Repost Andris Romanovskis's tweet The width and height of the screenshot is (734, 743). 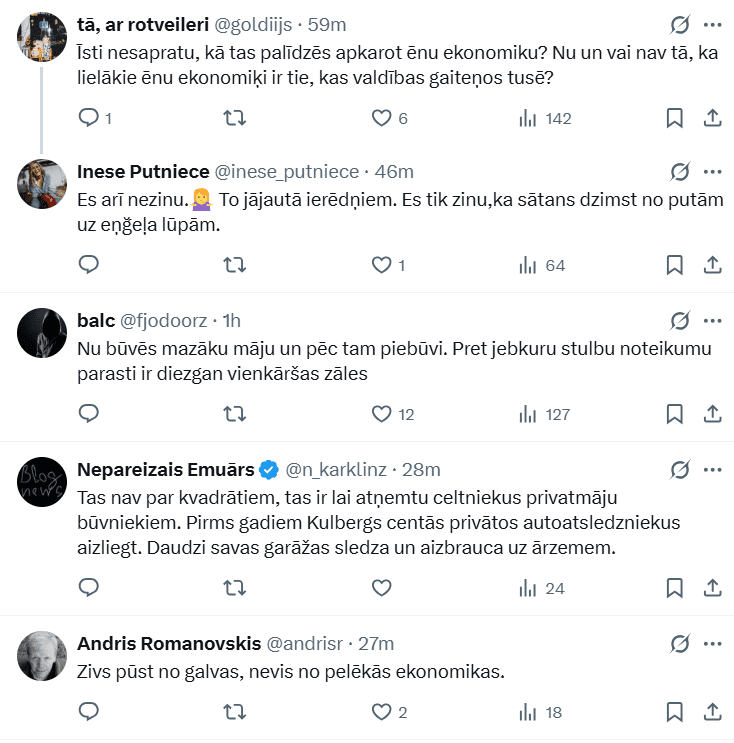point(234,712)
